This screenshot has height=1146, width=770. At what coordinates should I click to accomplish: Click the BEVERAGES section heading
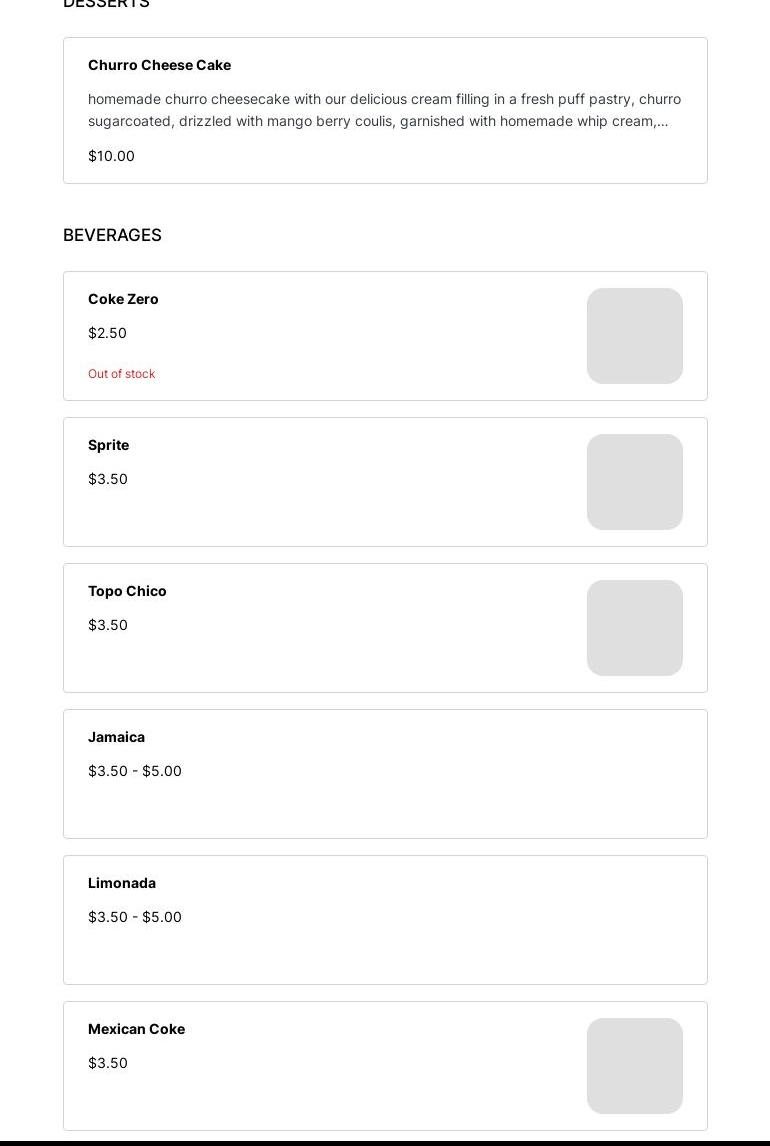click(112, 235)
